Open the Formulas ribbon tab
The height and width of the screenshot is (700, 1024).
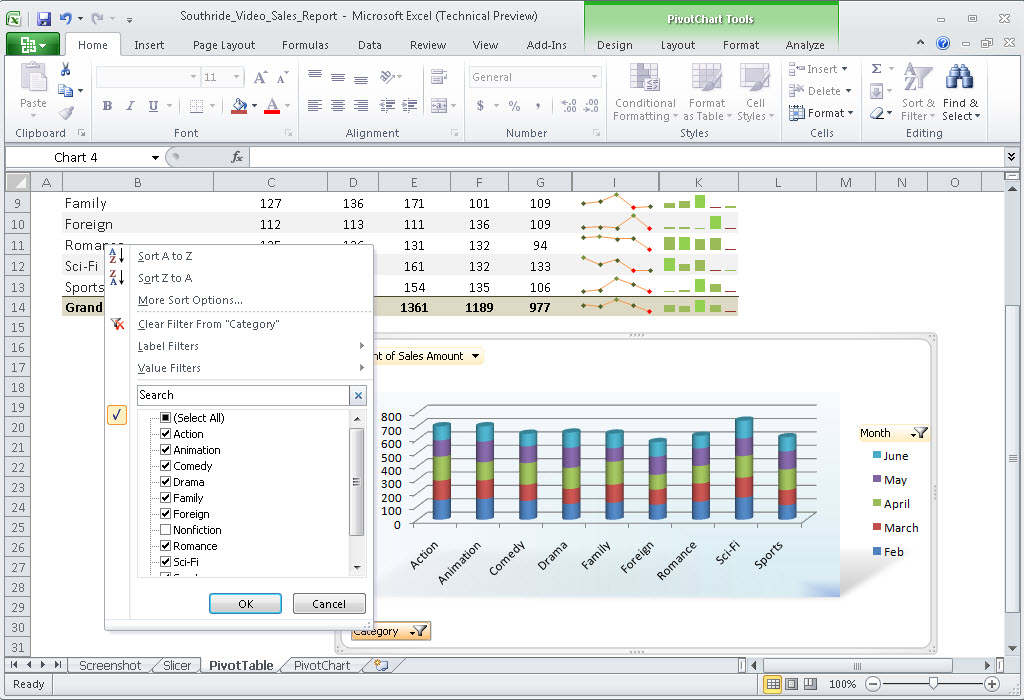point(305,45)
